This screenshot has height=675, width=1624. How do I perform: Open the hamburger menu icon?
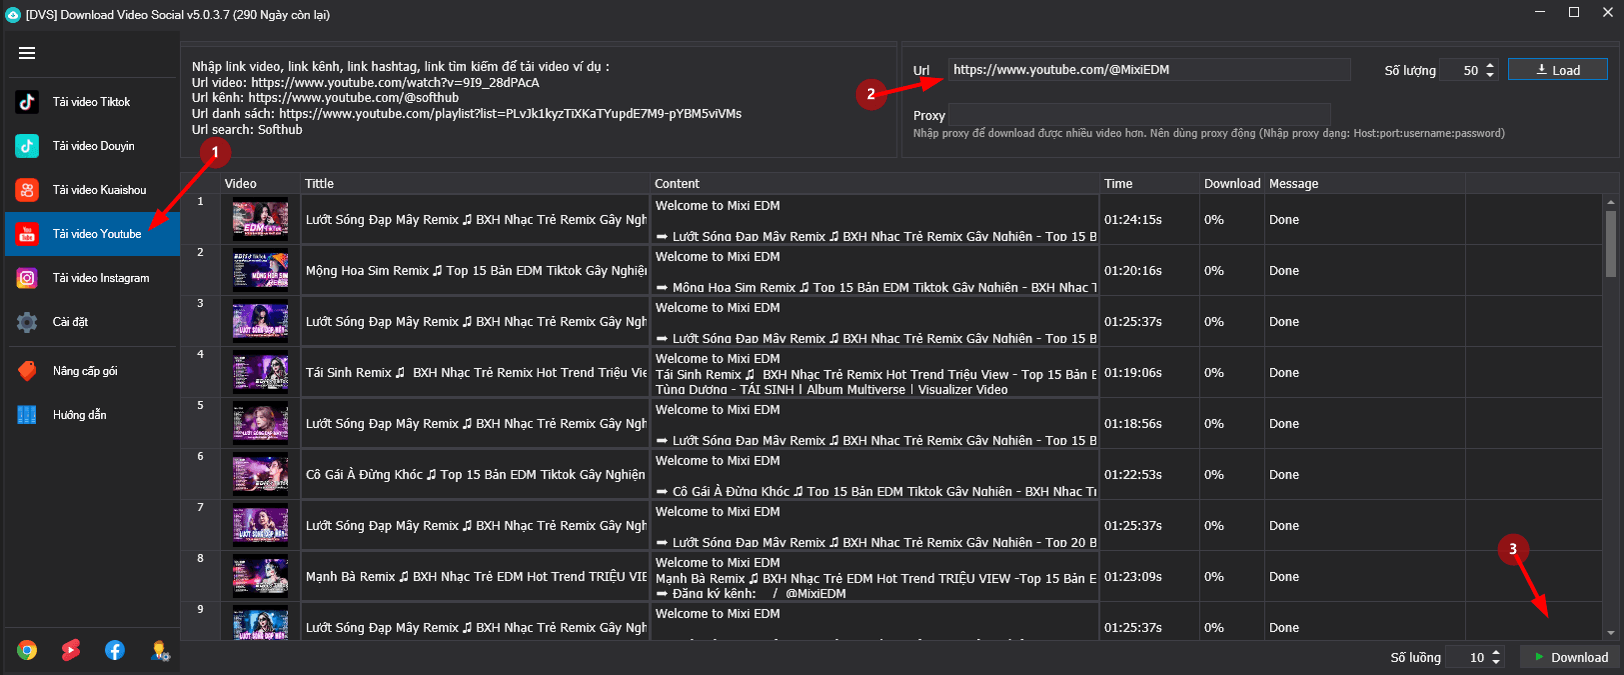[x=27, y=53]
